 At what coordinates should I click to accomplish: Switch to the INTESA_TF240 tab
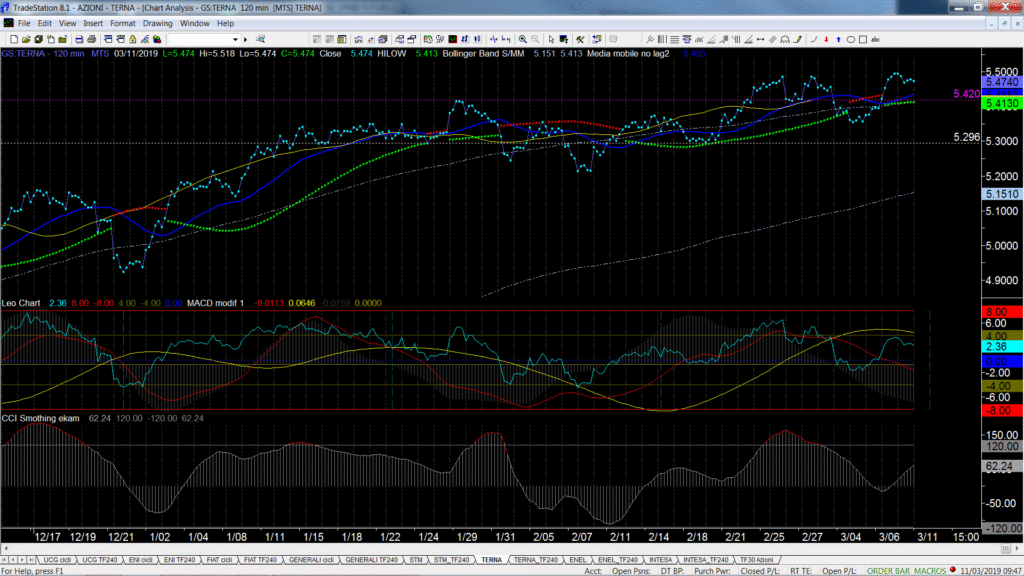[x=705, y=560]
